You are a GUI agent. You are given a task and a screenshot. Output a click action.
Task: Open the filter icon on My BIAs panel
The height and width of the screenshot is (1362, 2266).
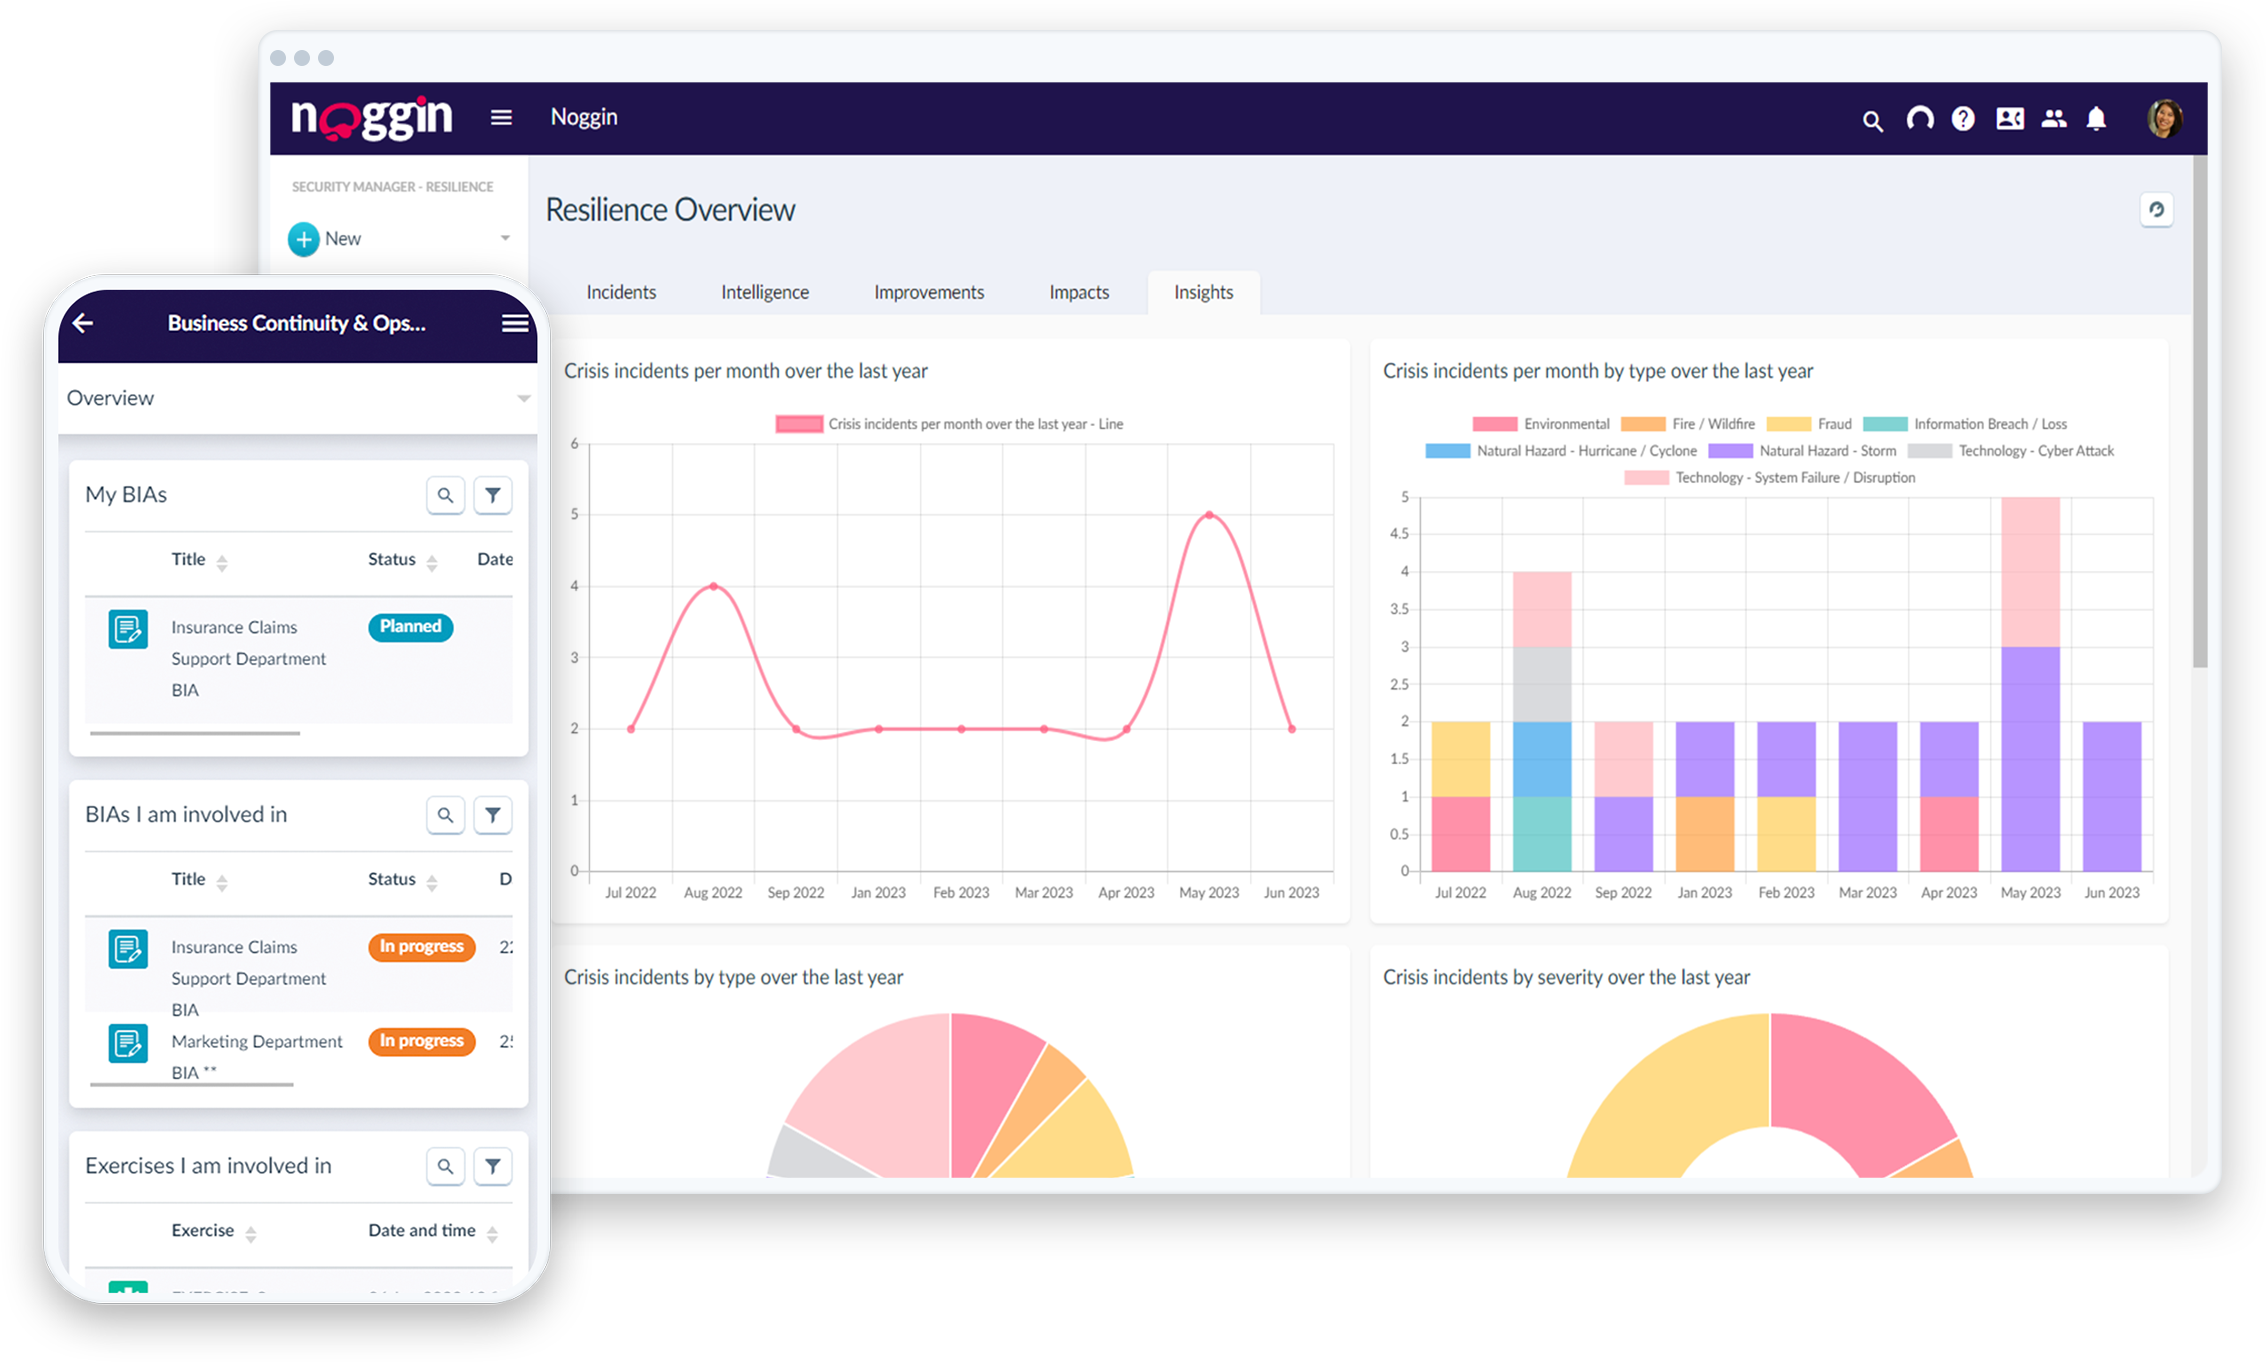tap(492, 494)
